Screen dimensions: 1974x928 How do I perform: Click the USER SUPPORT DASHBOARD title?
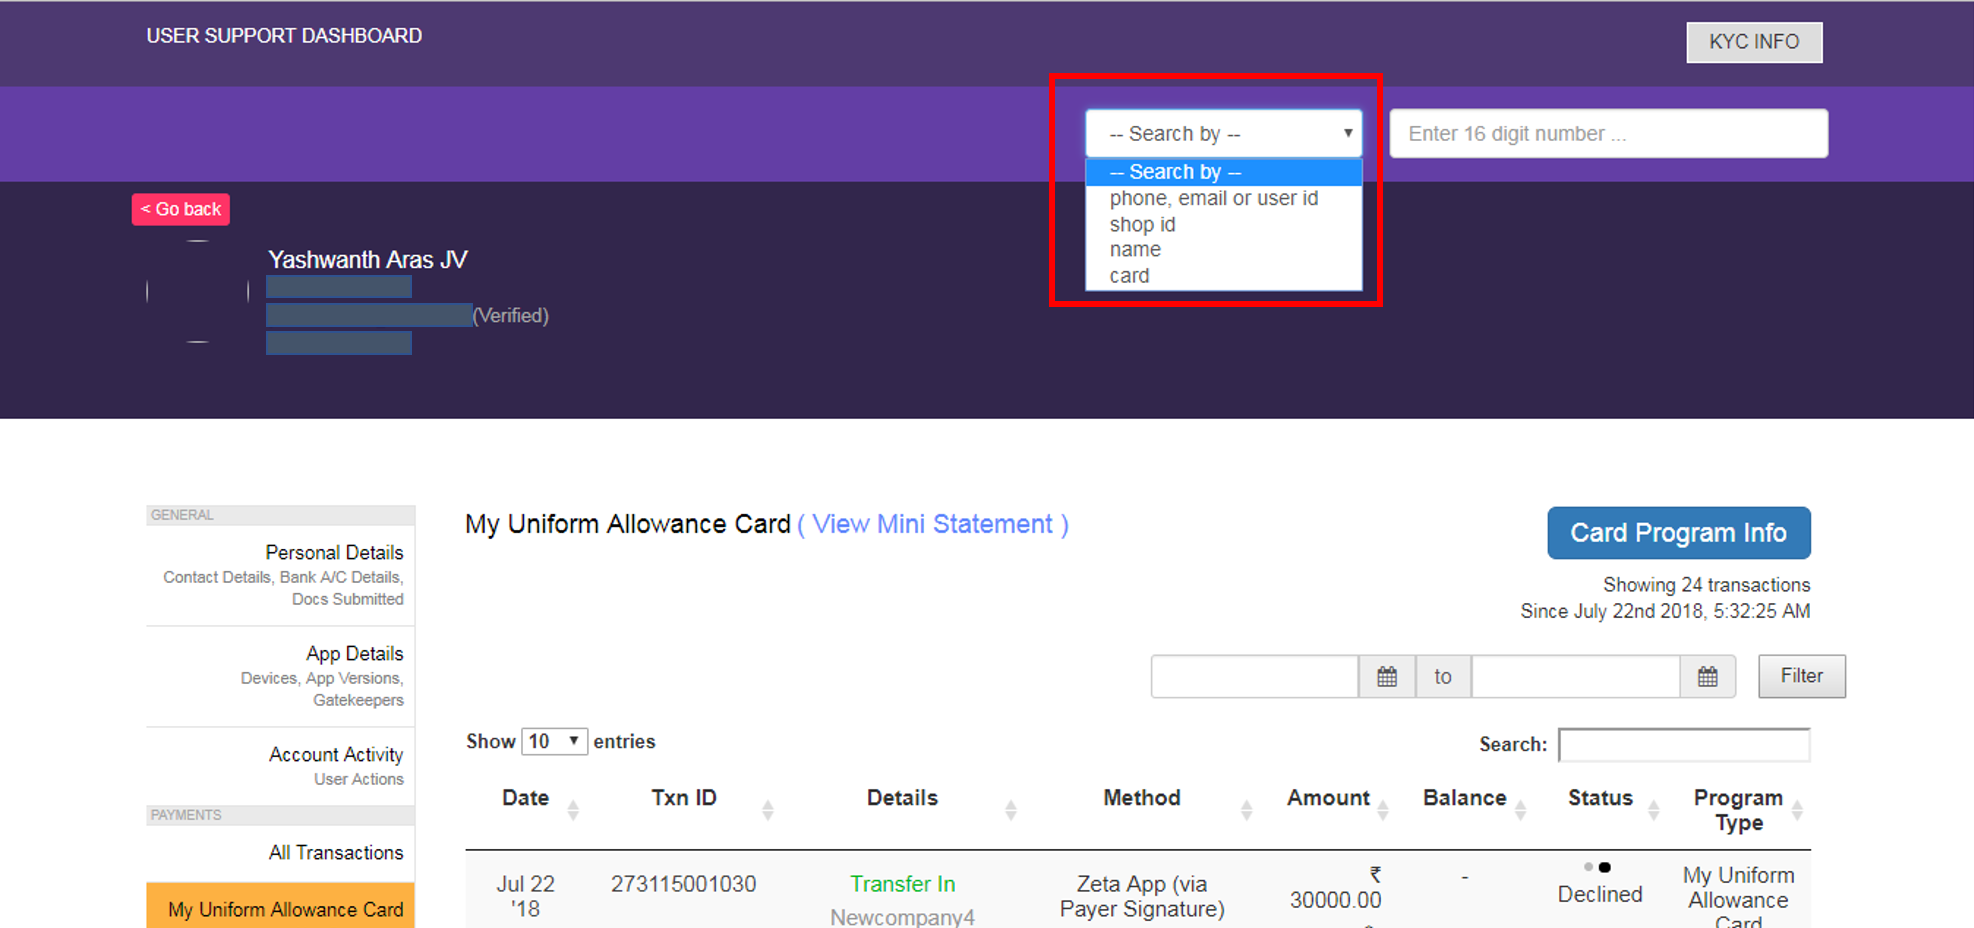tap(284, 36)
